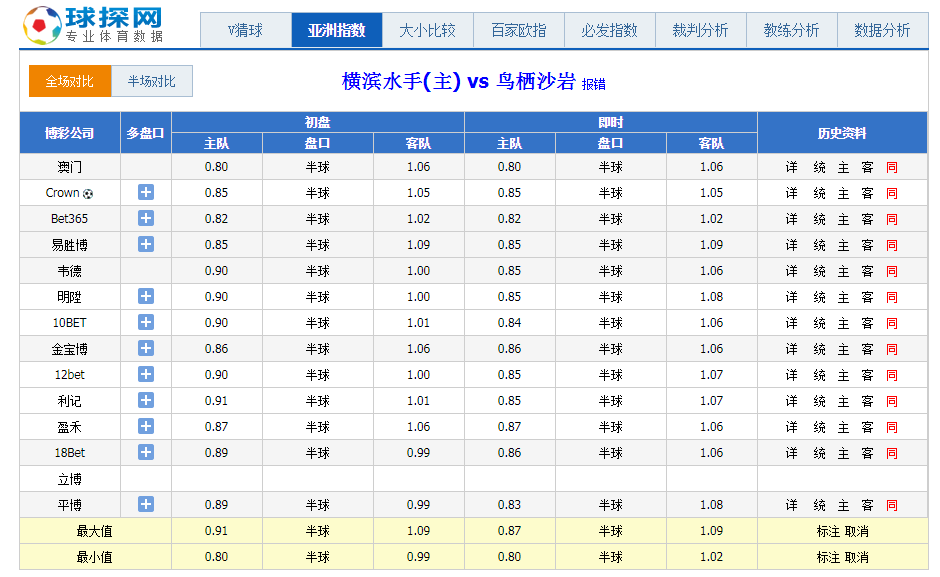Click 18Bet live home odds 0.86

pos(510,453)
